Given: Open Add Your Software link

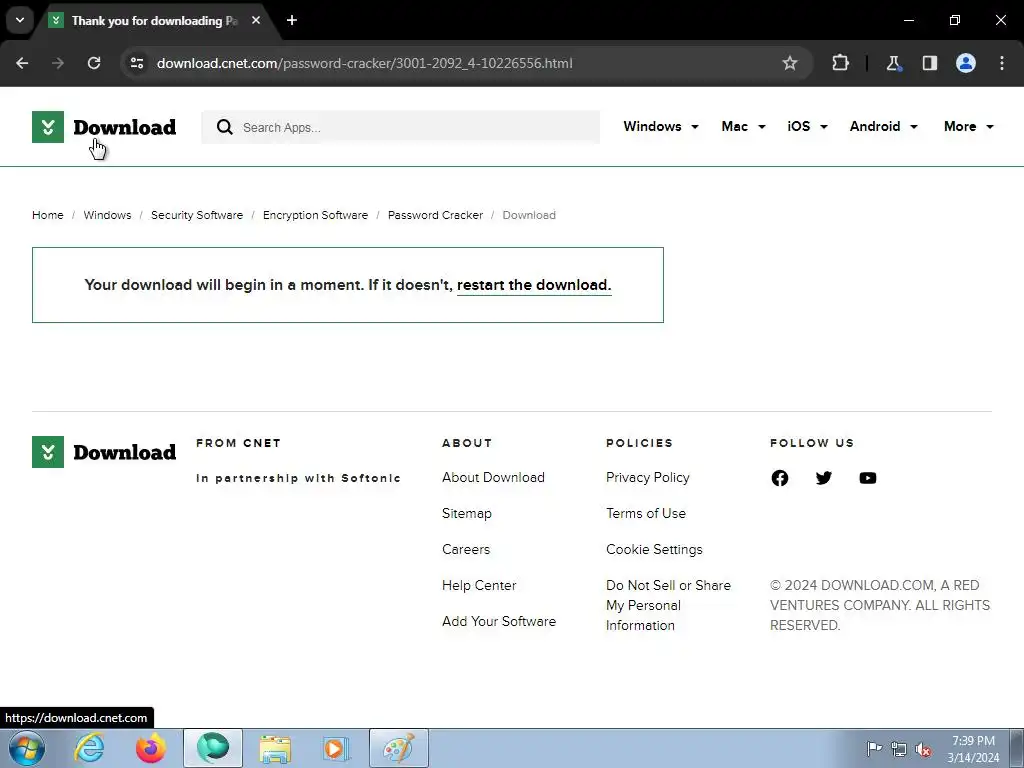Looking at the screenshot, I should coord(499,621).
